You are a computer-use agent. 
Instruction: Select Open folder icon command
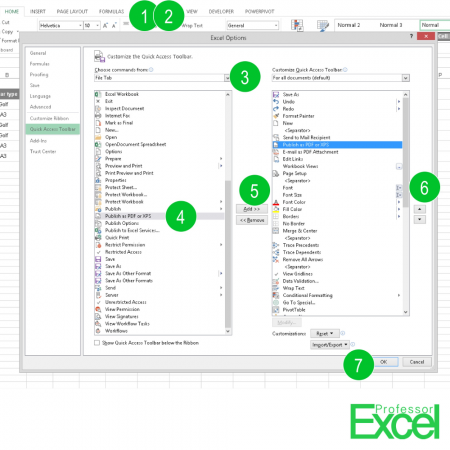[x=98, y=137]
